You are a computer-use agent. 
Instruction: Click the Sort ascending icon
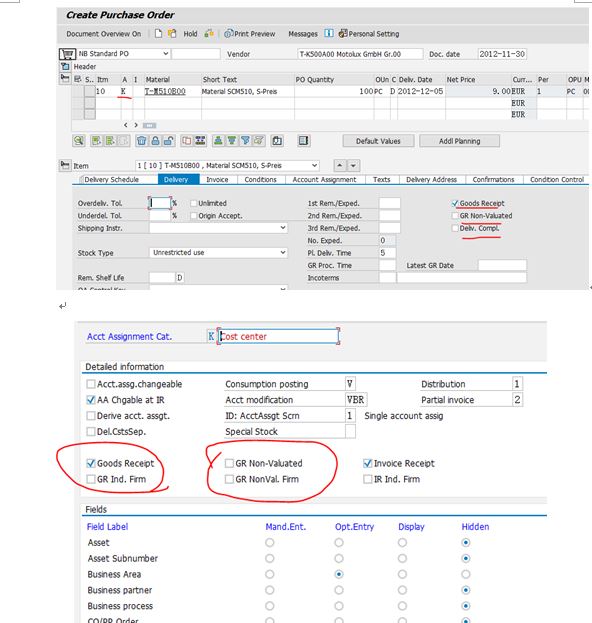point(218,141)
